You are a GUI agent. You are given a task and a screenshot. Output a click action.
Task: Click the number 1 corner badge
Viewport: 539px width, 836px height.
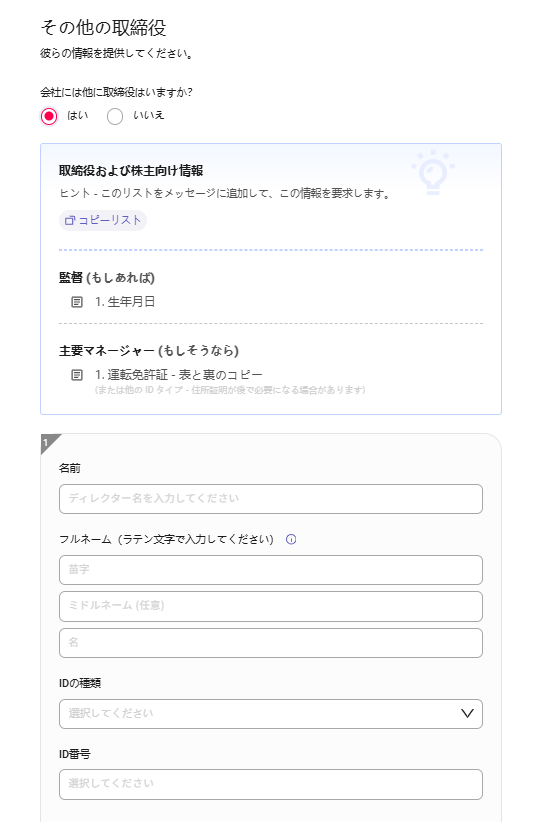(x=47, y=443)
